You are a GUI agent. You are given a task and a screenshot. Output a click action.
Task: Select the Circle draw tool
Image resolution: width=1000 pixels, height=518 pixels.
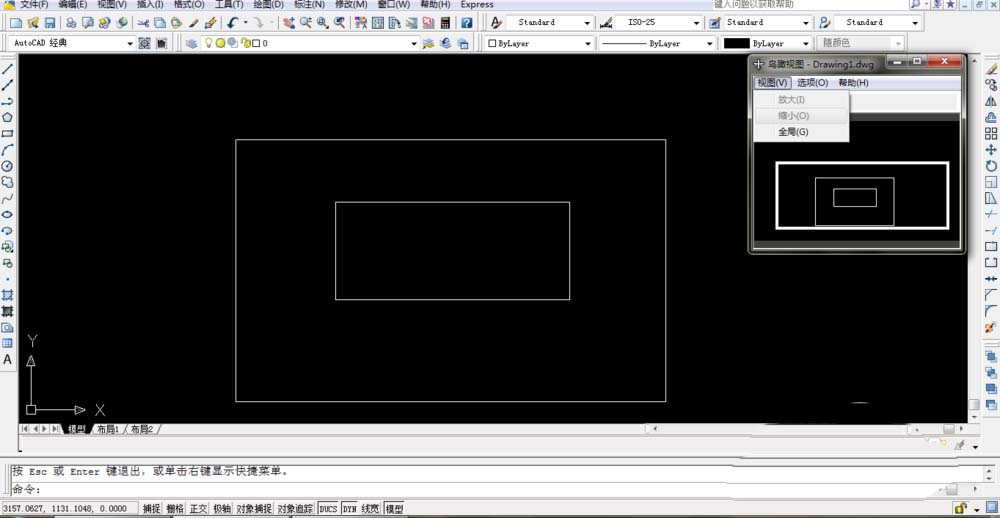(8, 166)
